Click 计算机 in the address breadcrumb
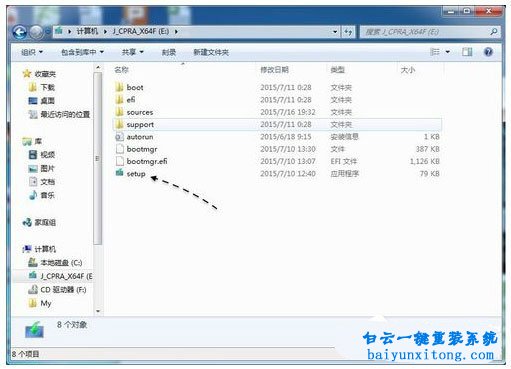Screen dimensions: 511x369 [87, 31]
